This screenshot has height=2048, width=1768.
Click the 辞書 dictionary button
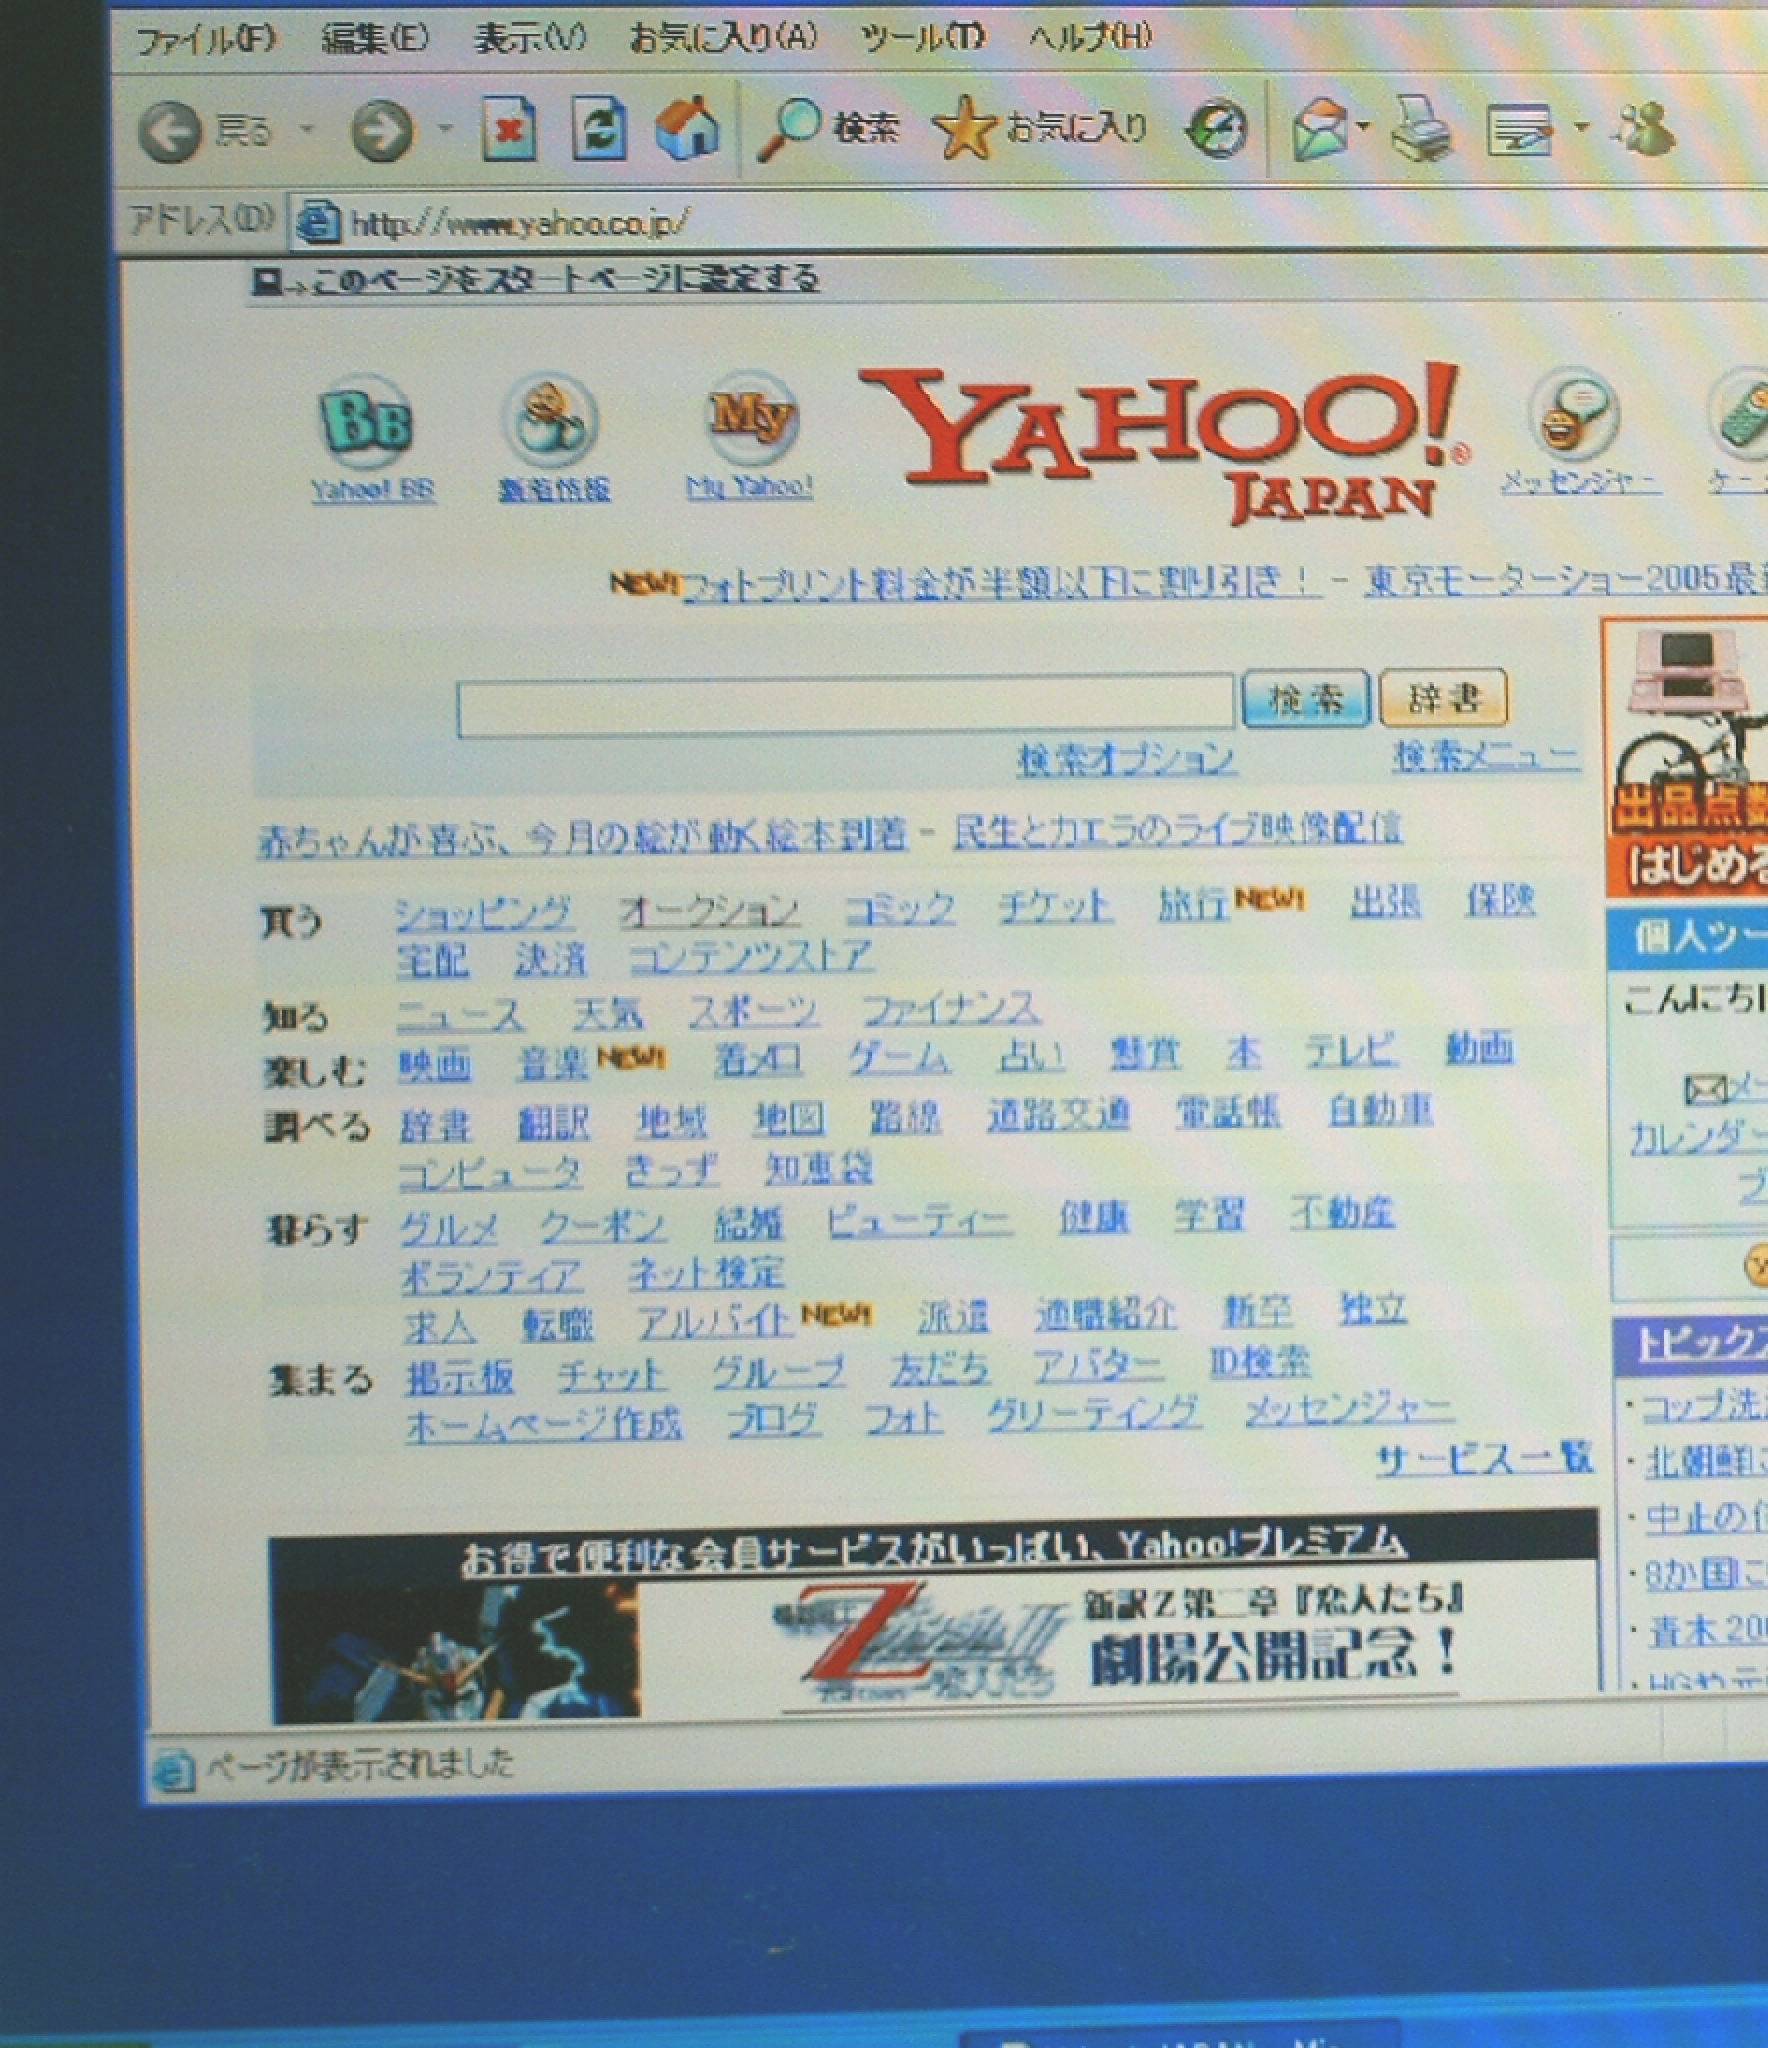[x=1443, y=697]
